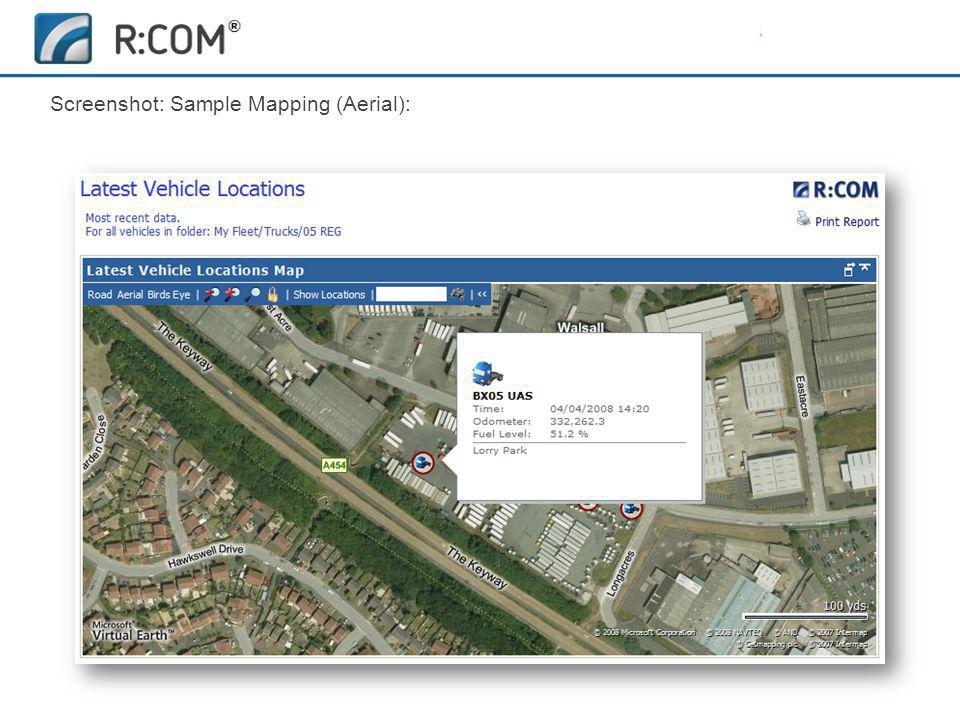The height and width of the screenshot is (720, 960).
Task: Click the Microsoft Virtual Earth logo
Action: coord(132,631)
